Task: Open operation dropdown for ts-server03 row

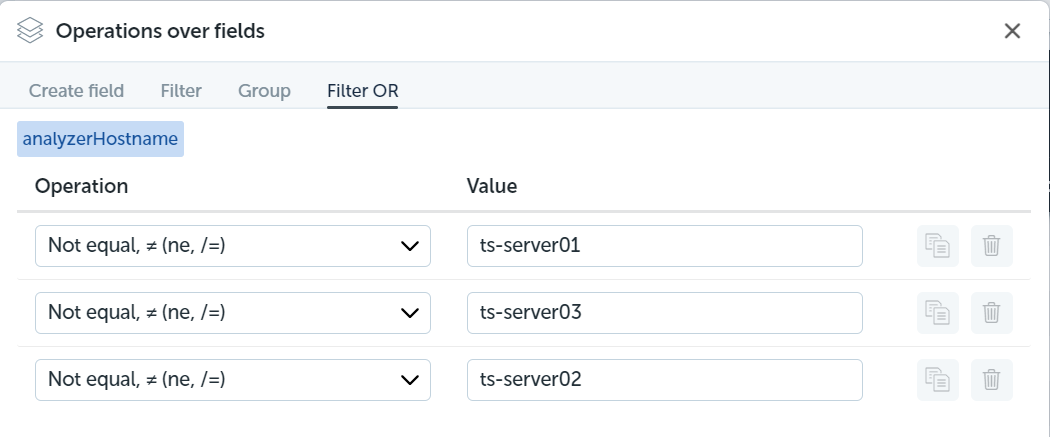Action: pyautogui.click(x=232, y=313)
